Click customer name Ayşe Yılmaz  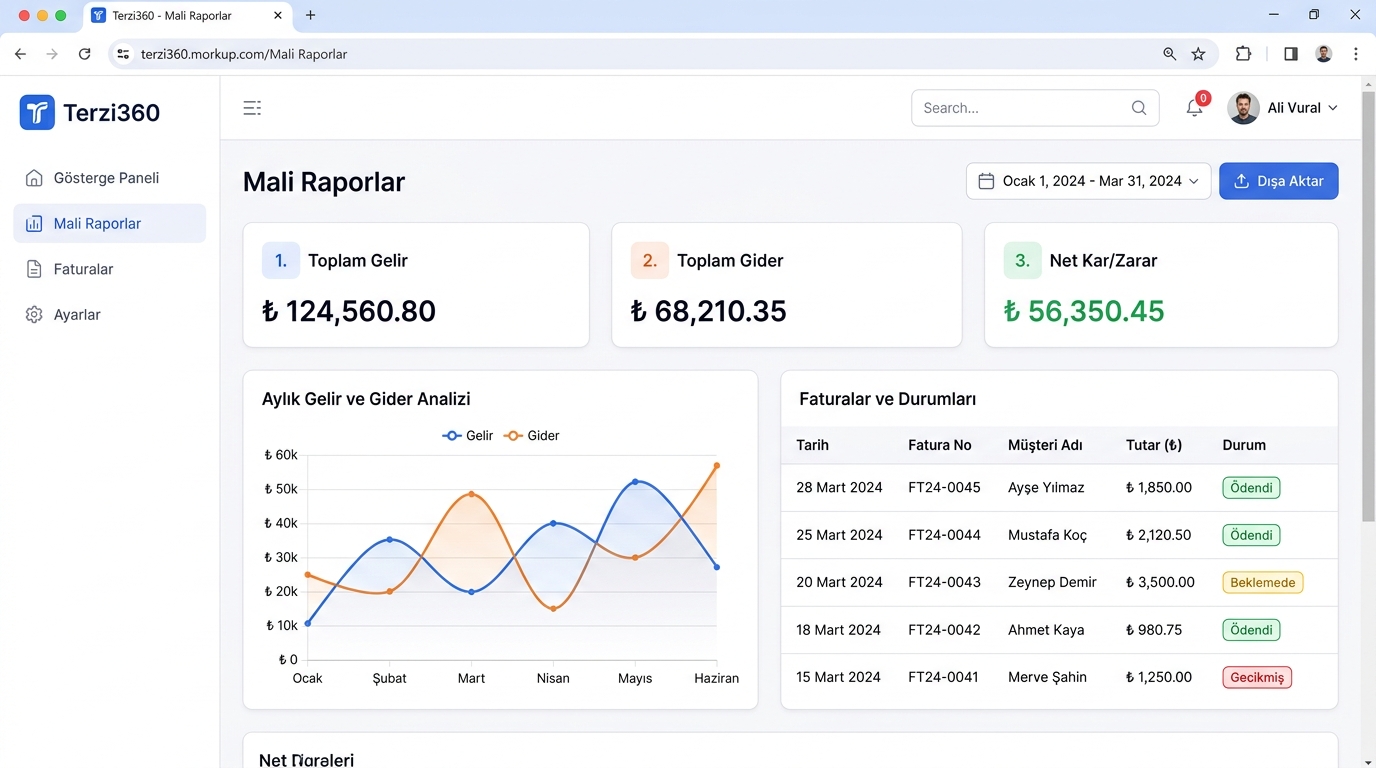click(1046, 488)
